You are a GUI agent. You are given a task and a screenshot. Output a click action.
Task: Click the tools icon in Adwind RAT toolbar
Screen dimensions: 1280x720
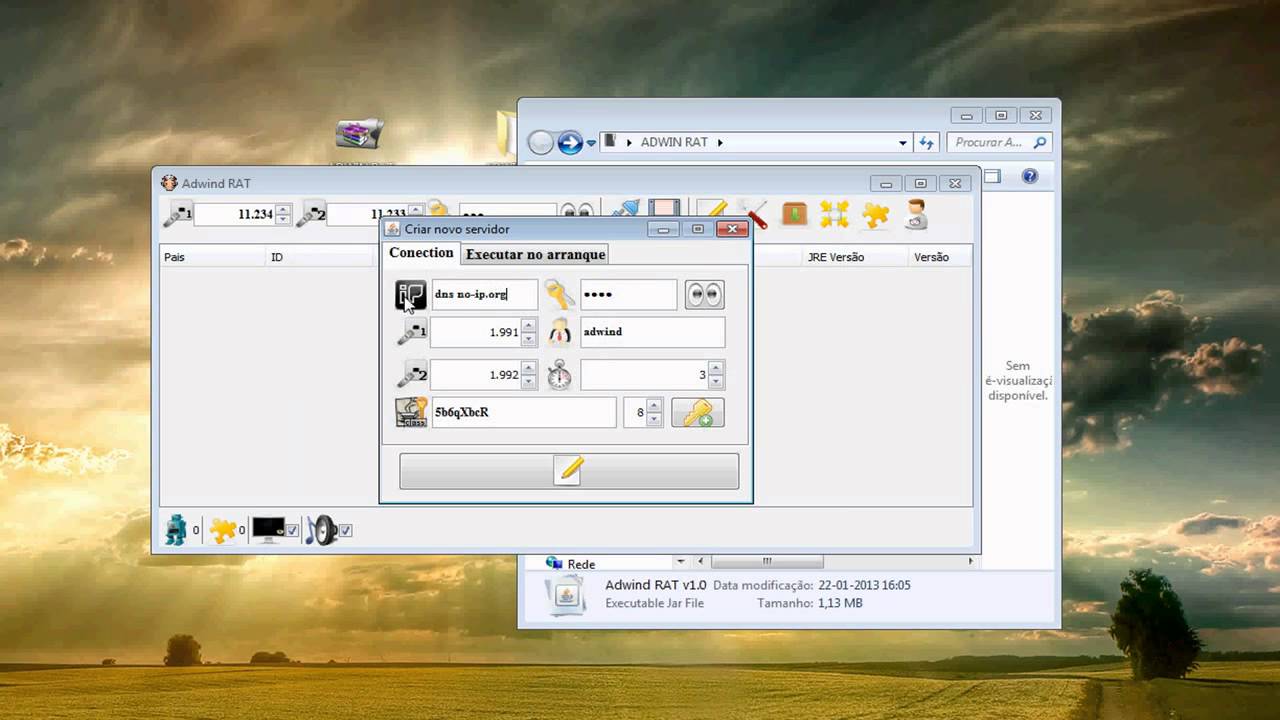pyautogui.click(x=757, y=214)
